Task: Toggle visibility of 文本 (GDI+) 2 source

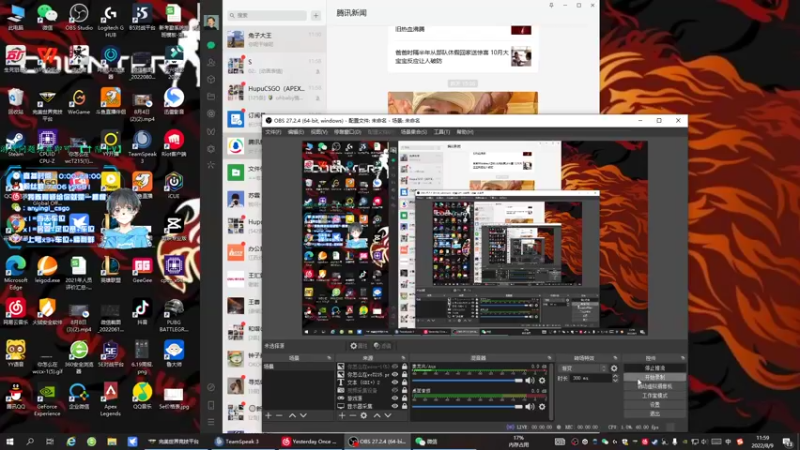Action: [x=395, y=382]
